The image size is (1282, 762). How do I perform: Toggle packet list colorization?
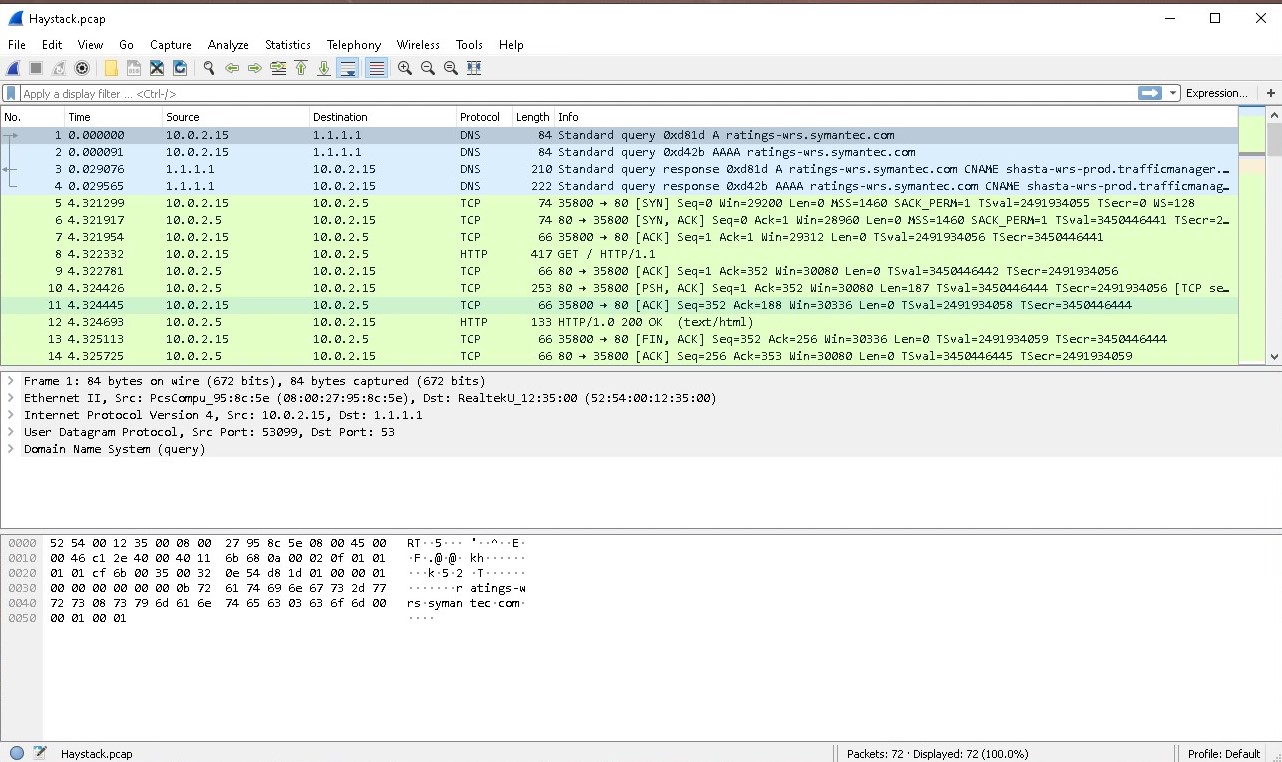pyautogui.click(x=376, y=68)
